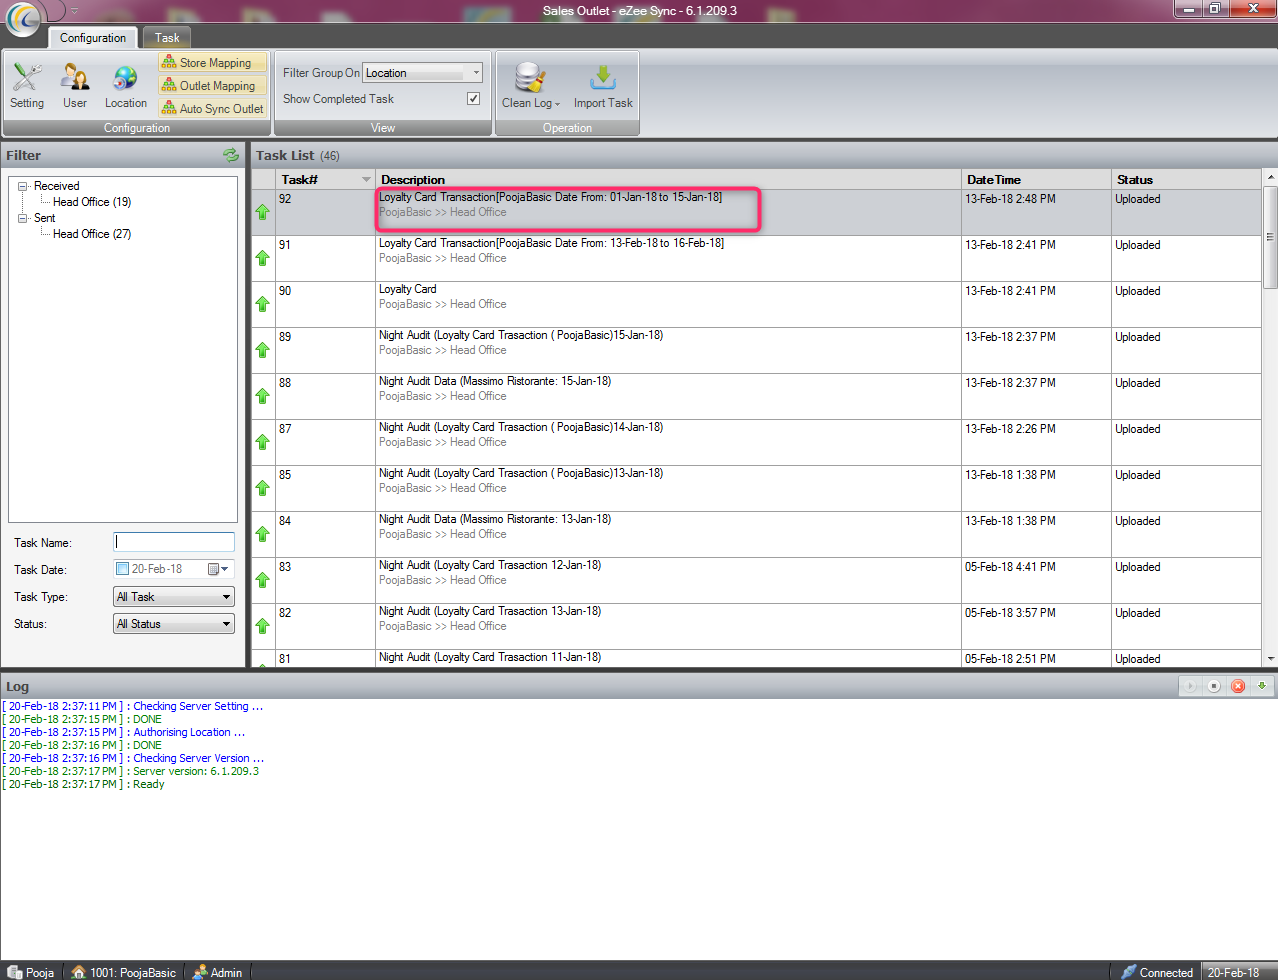Click the Location globe icon
The image size is (1278, 980).
point(125,86)
